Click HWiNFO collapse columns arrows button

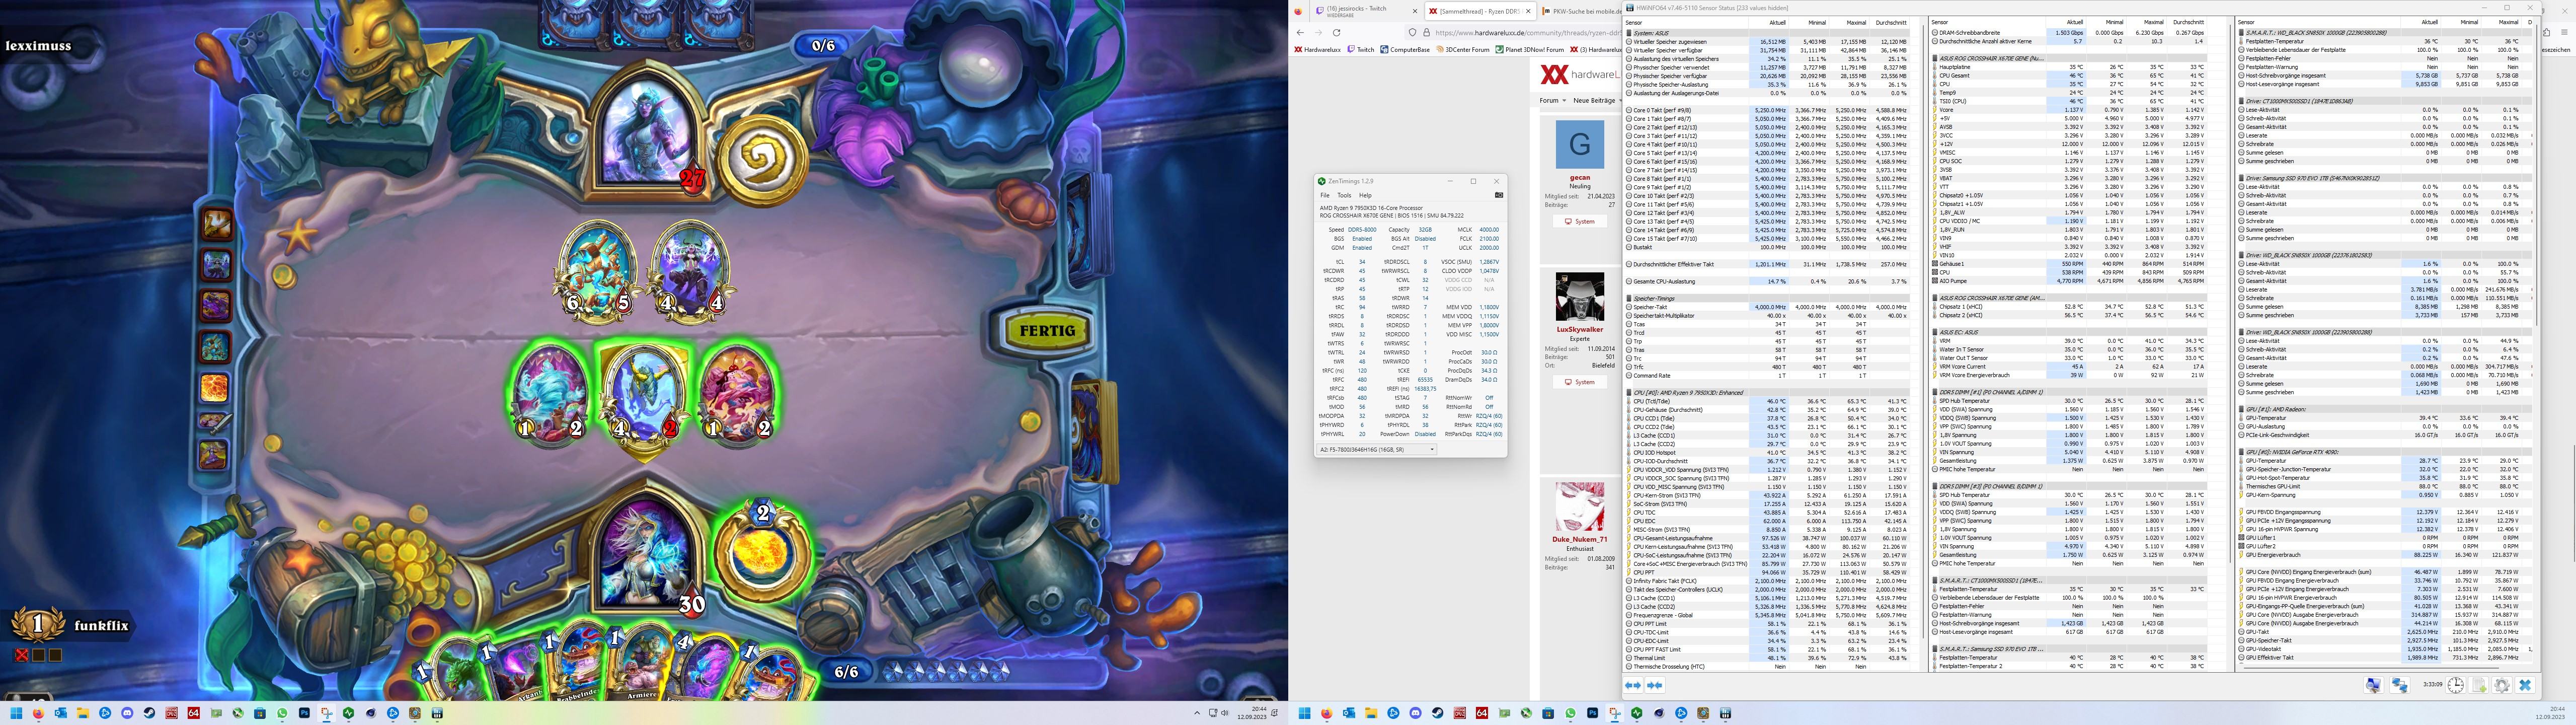coord(1655,685)
